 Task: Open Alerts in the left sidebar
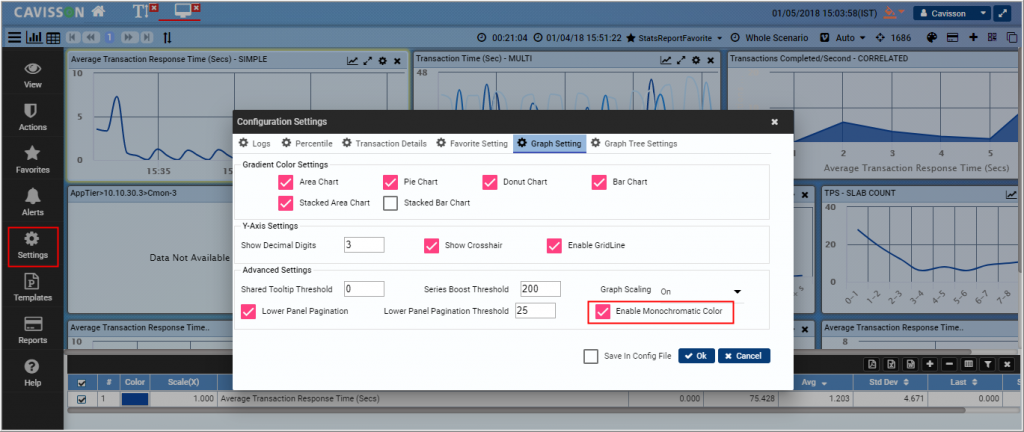click(x=32, y=199)
